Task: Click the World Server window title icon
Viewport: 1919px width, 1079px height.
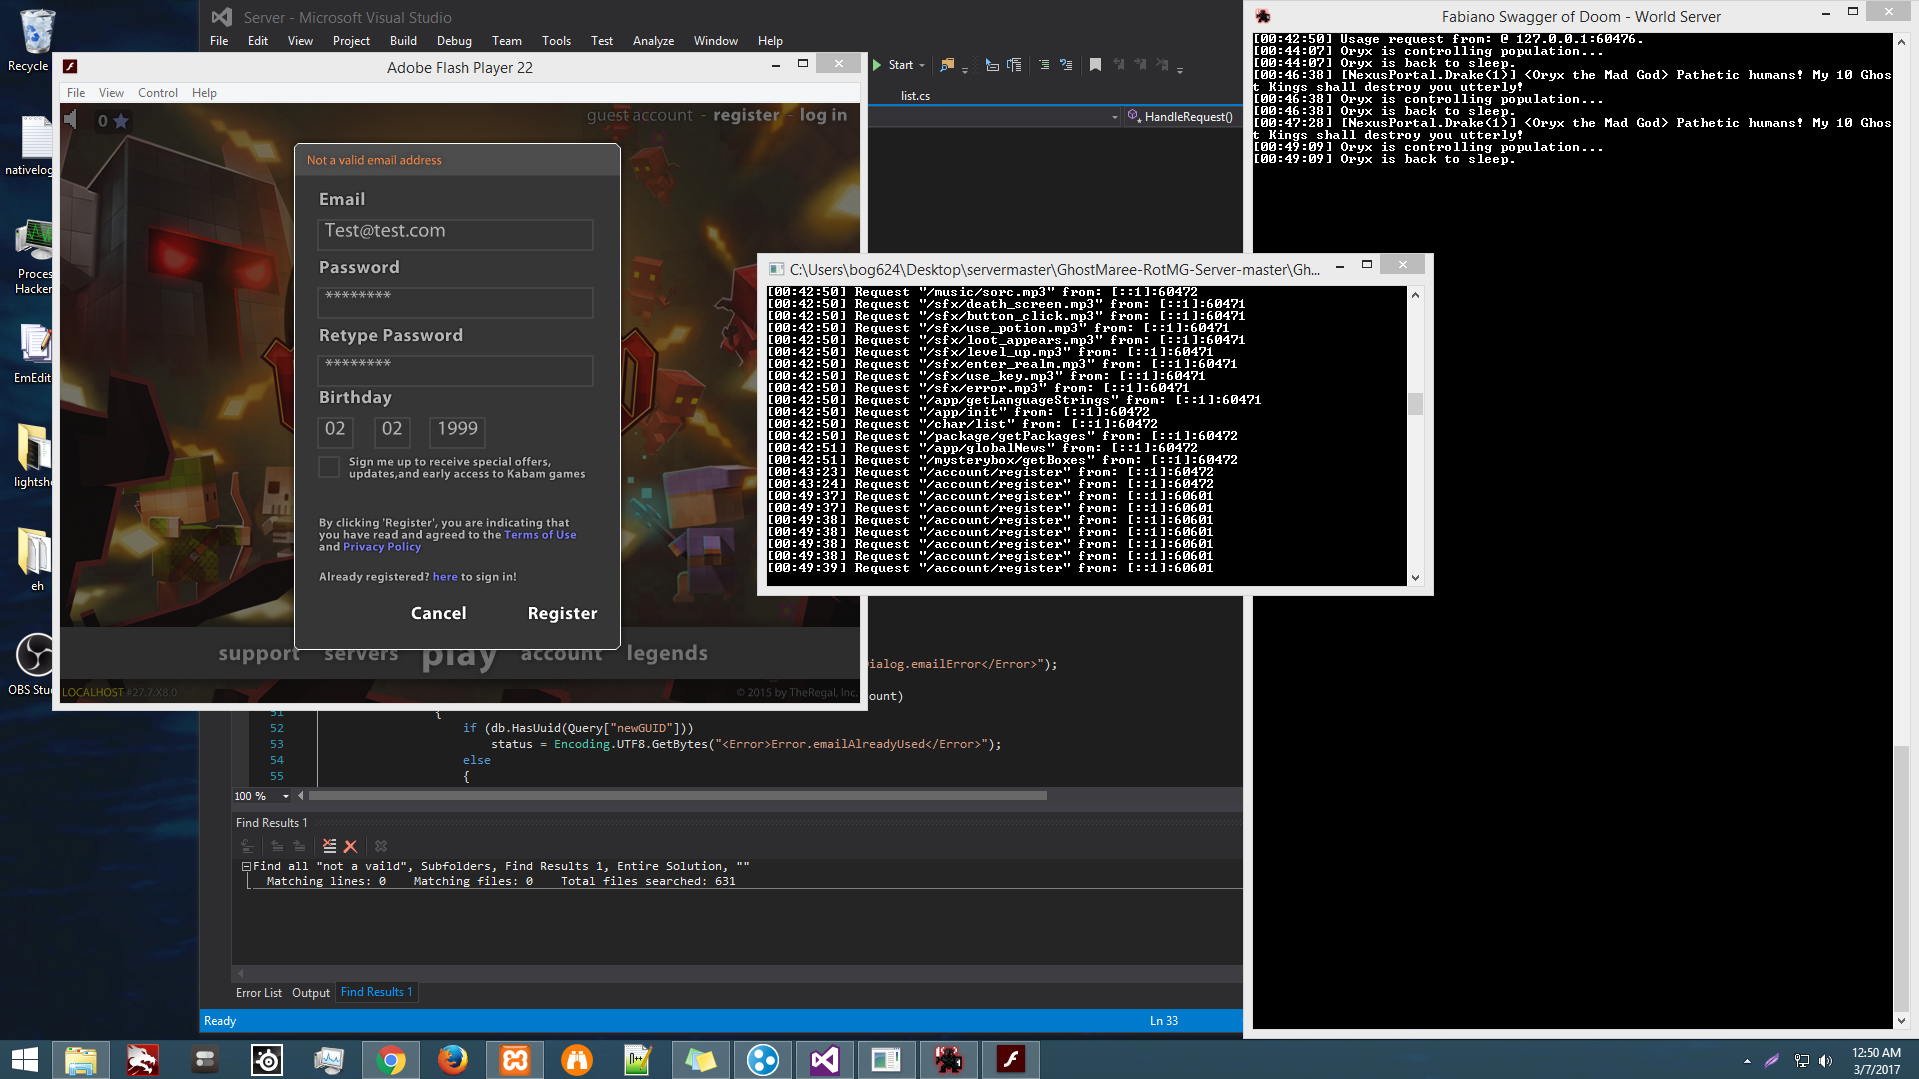Action: point(1263,16)
